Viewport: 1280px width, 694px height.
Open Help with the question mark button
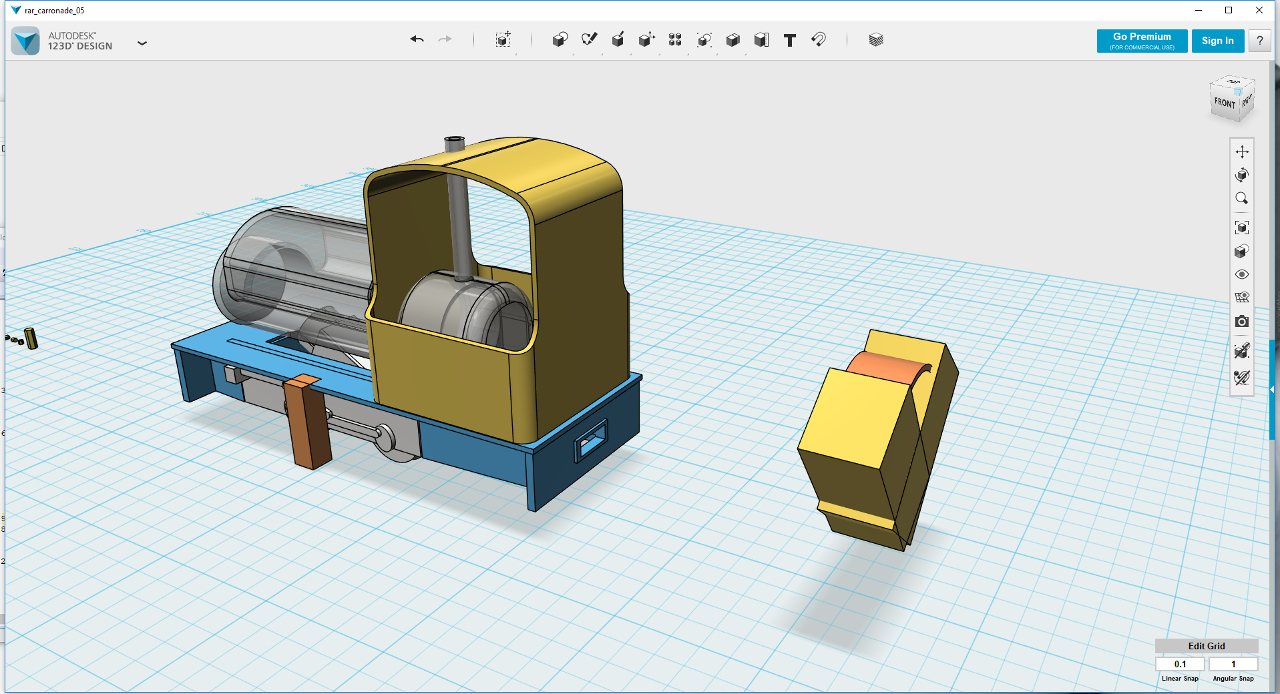pyautogui.click(x=1259, y=41)
